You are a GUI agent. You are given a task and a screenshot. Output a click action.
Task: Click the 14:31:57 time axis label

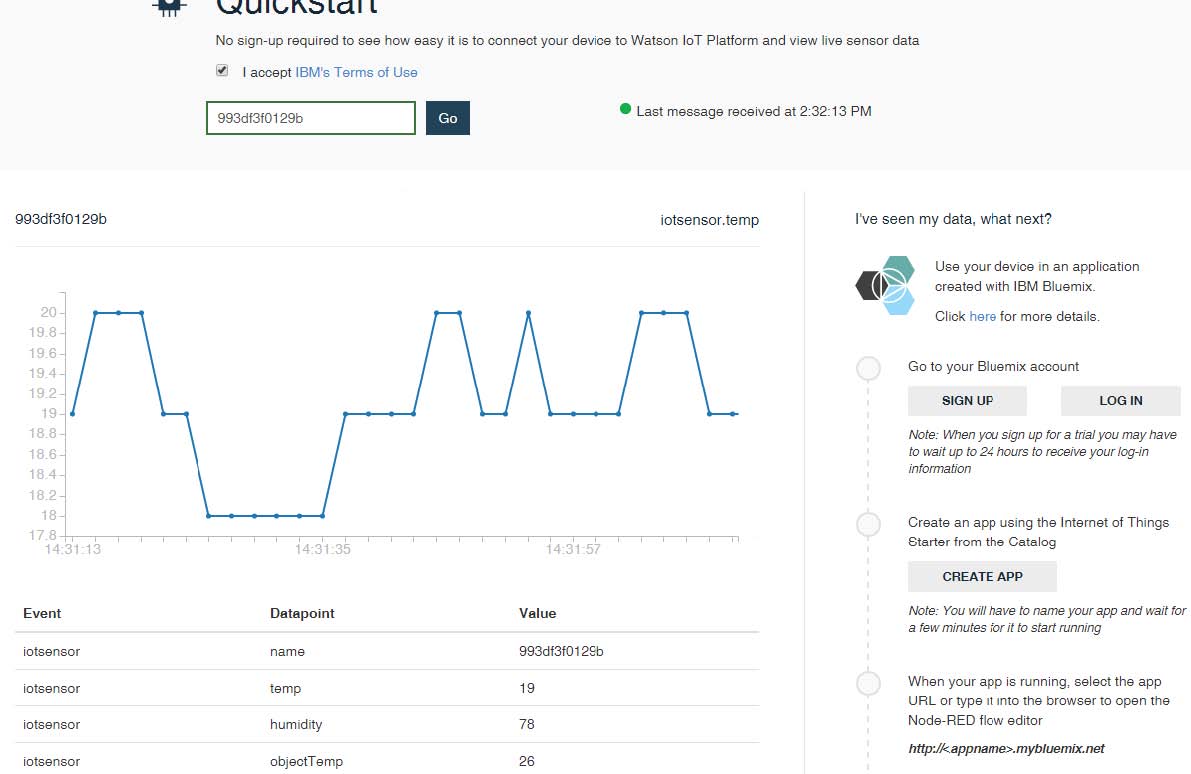pos(573,549)
